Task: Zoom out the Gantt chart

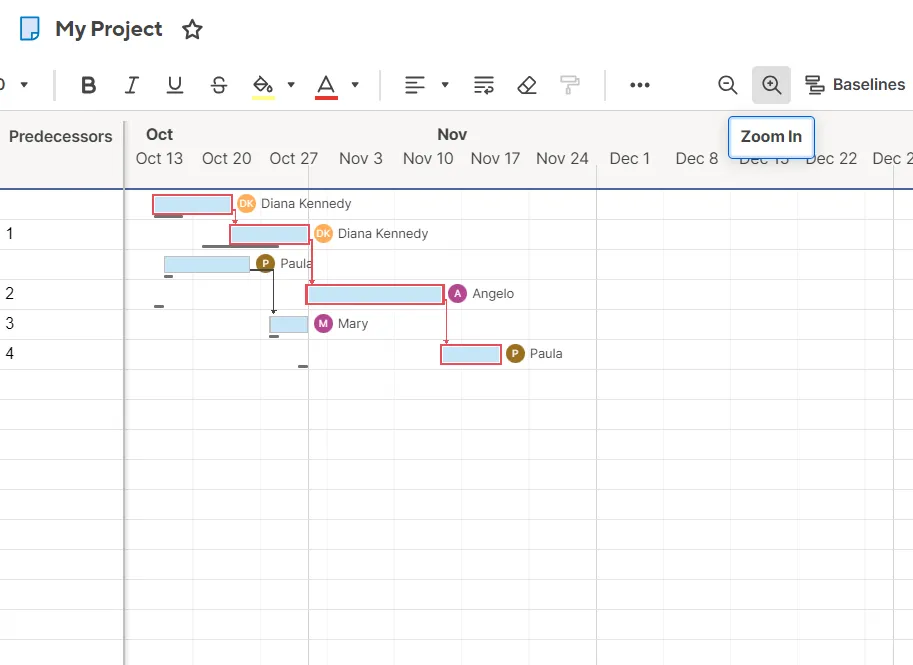Action: tap(728, 85)
